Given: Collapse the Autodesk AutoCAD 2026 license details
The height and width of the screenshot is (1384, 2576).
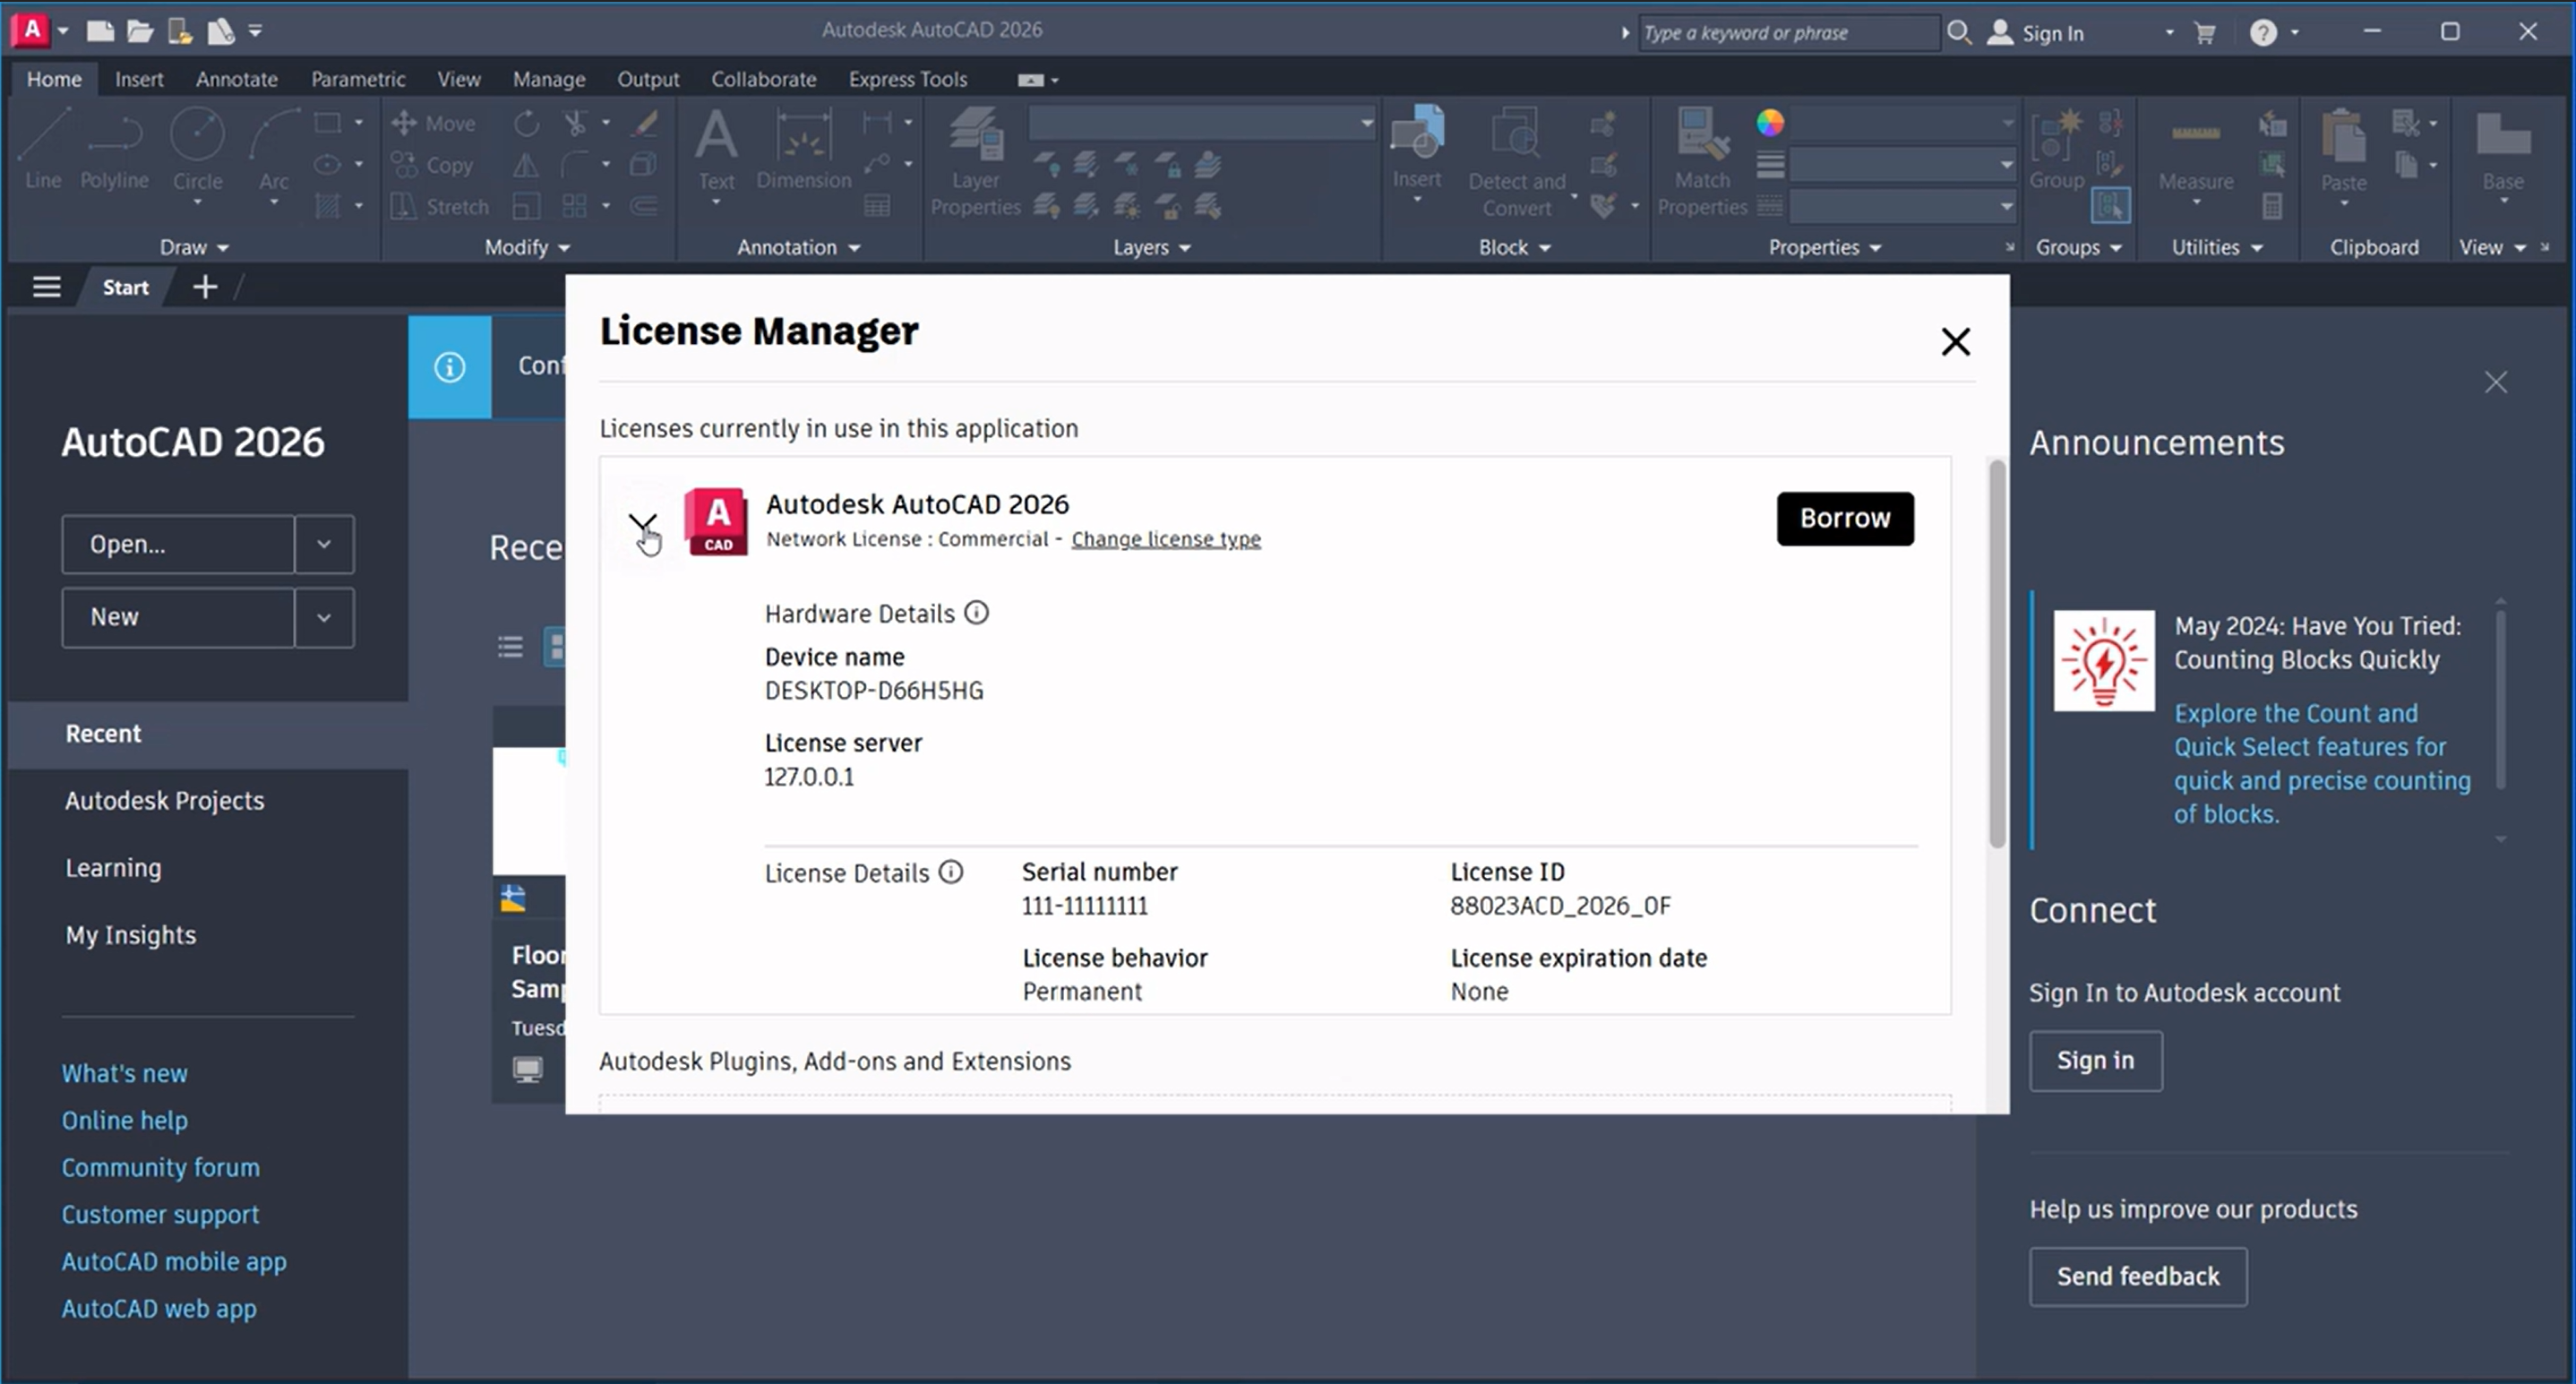Looking at the screenshot, I should tap(642, 523).
